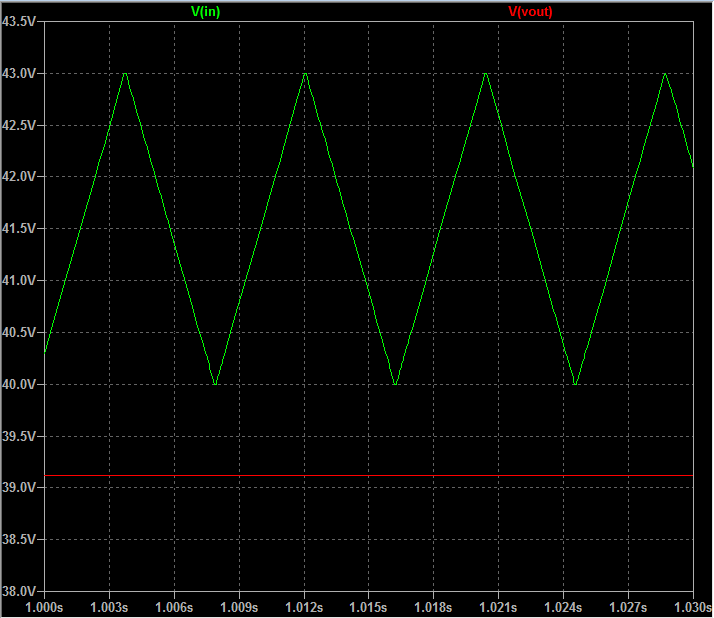Select the 40.0V axis label
This screenshot has width=714, height=618.
(18, 384)
